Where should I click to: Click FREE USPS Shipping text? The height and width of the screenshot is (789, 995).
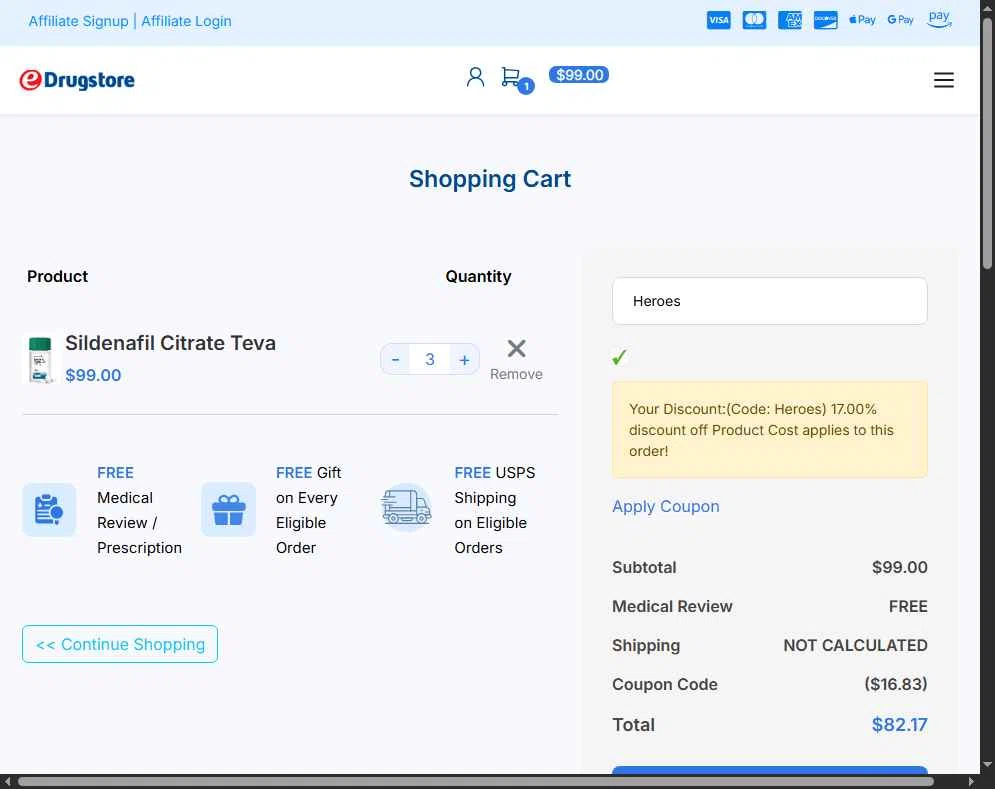coord(494,510)
